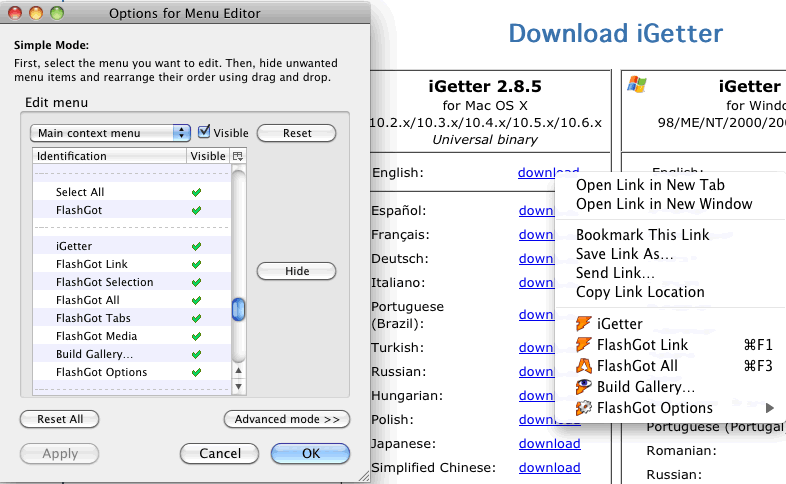Click the FlashGot All icon in context menu
Image resolution: width=786 pixels, height=484 pixels.
583,366
